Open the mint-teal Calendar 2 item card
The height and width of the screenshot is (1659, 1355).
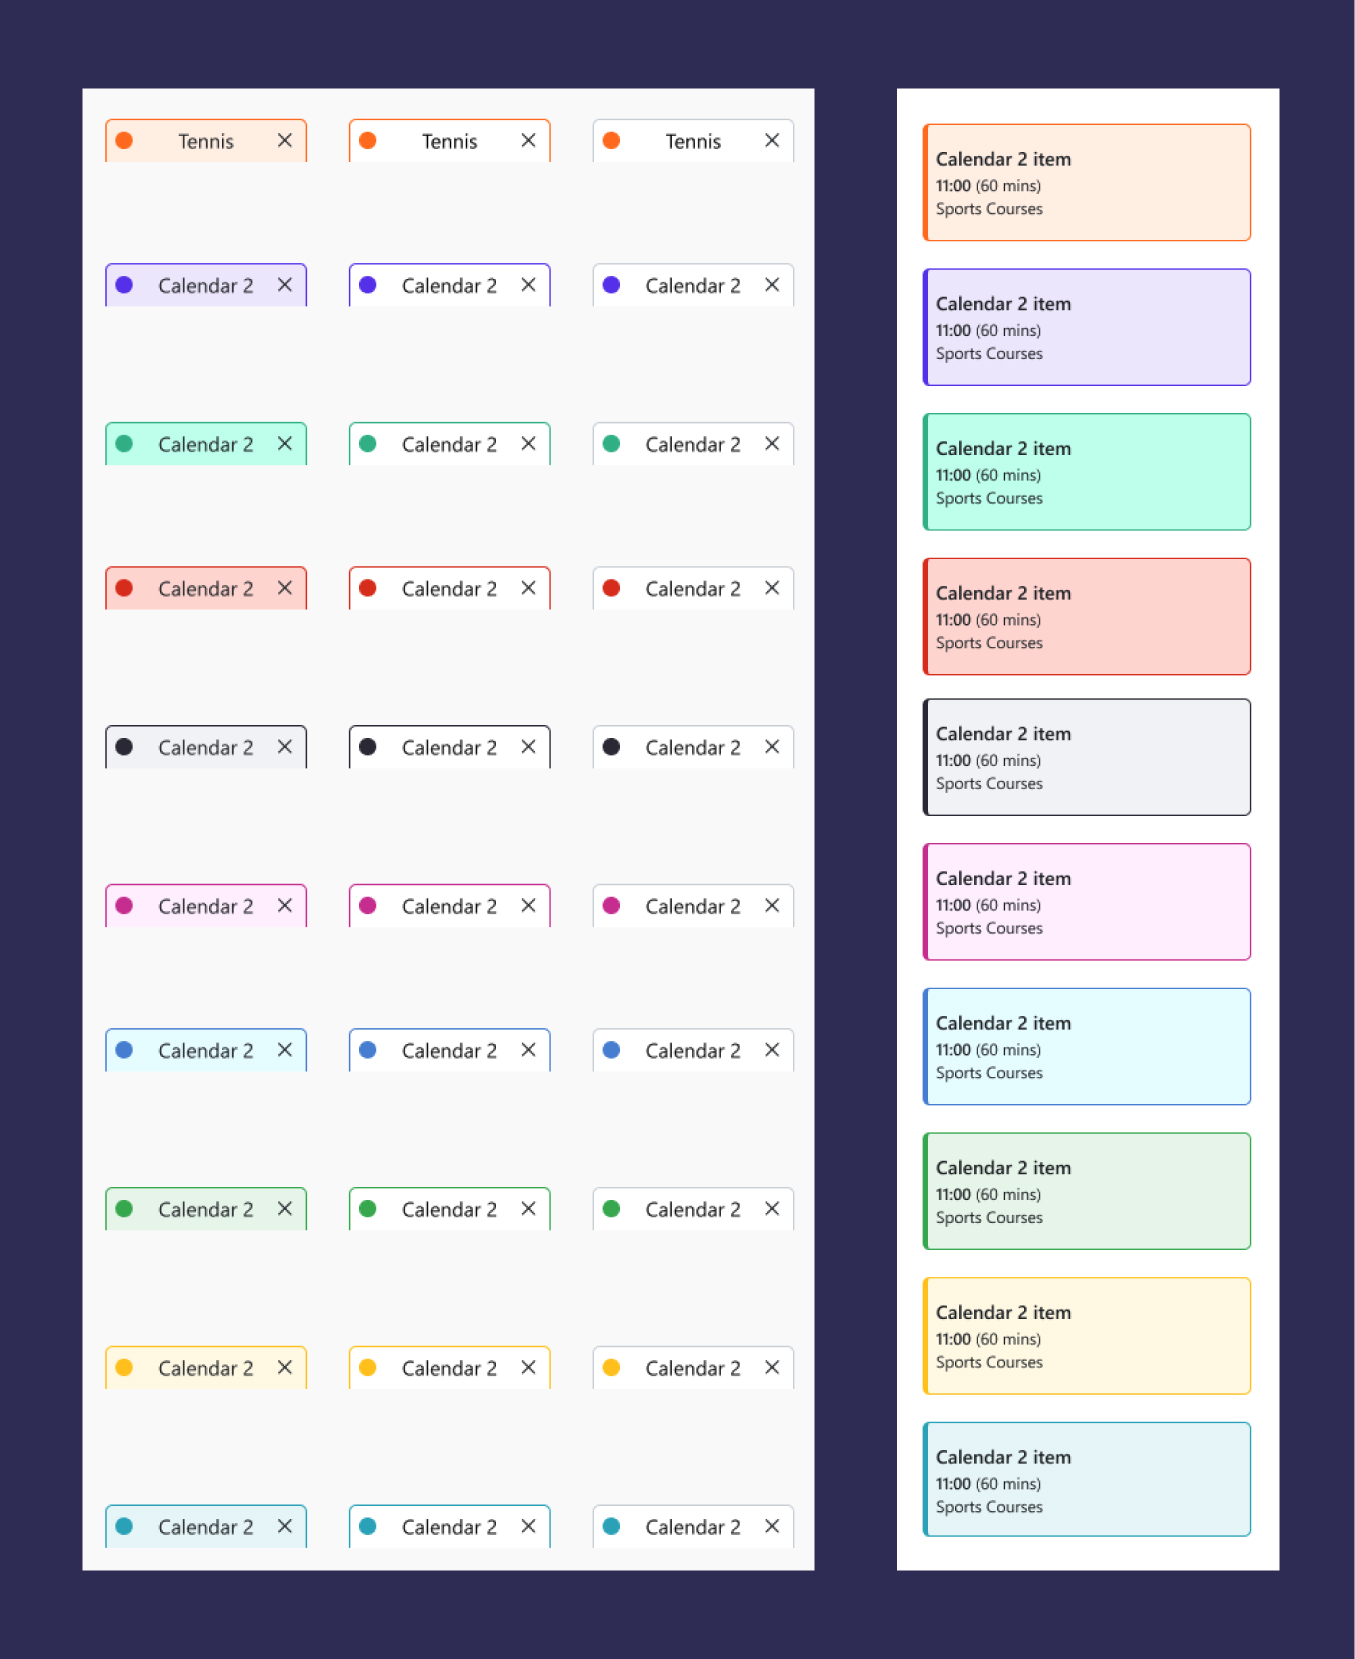coord(1087,472)
